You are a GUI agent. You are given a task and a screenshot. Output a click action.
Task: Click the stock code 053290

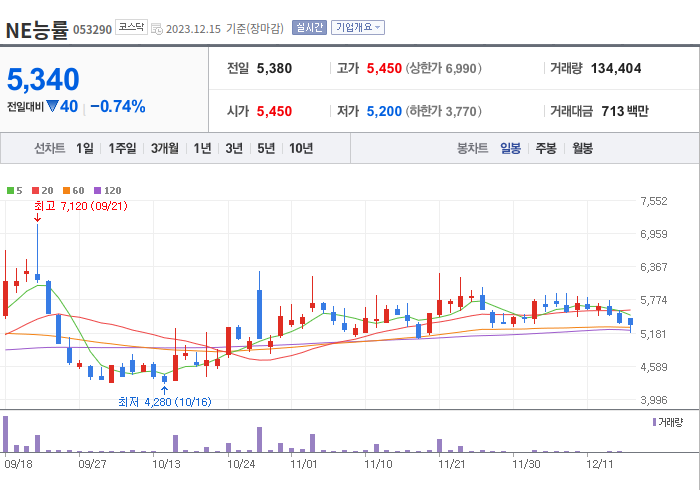[x=92, y=30]
